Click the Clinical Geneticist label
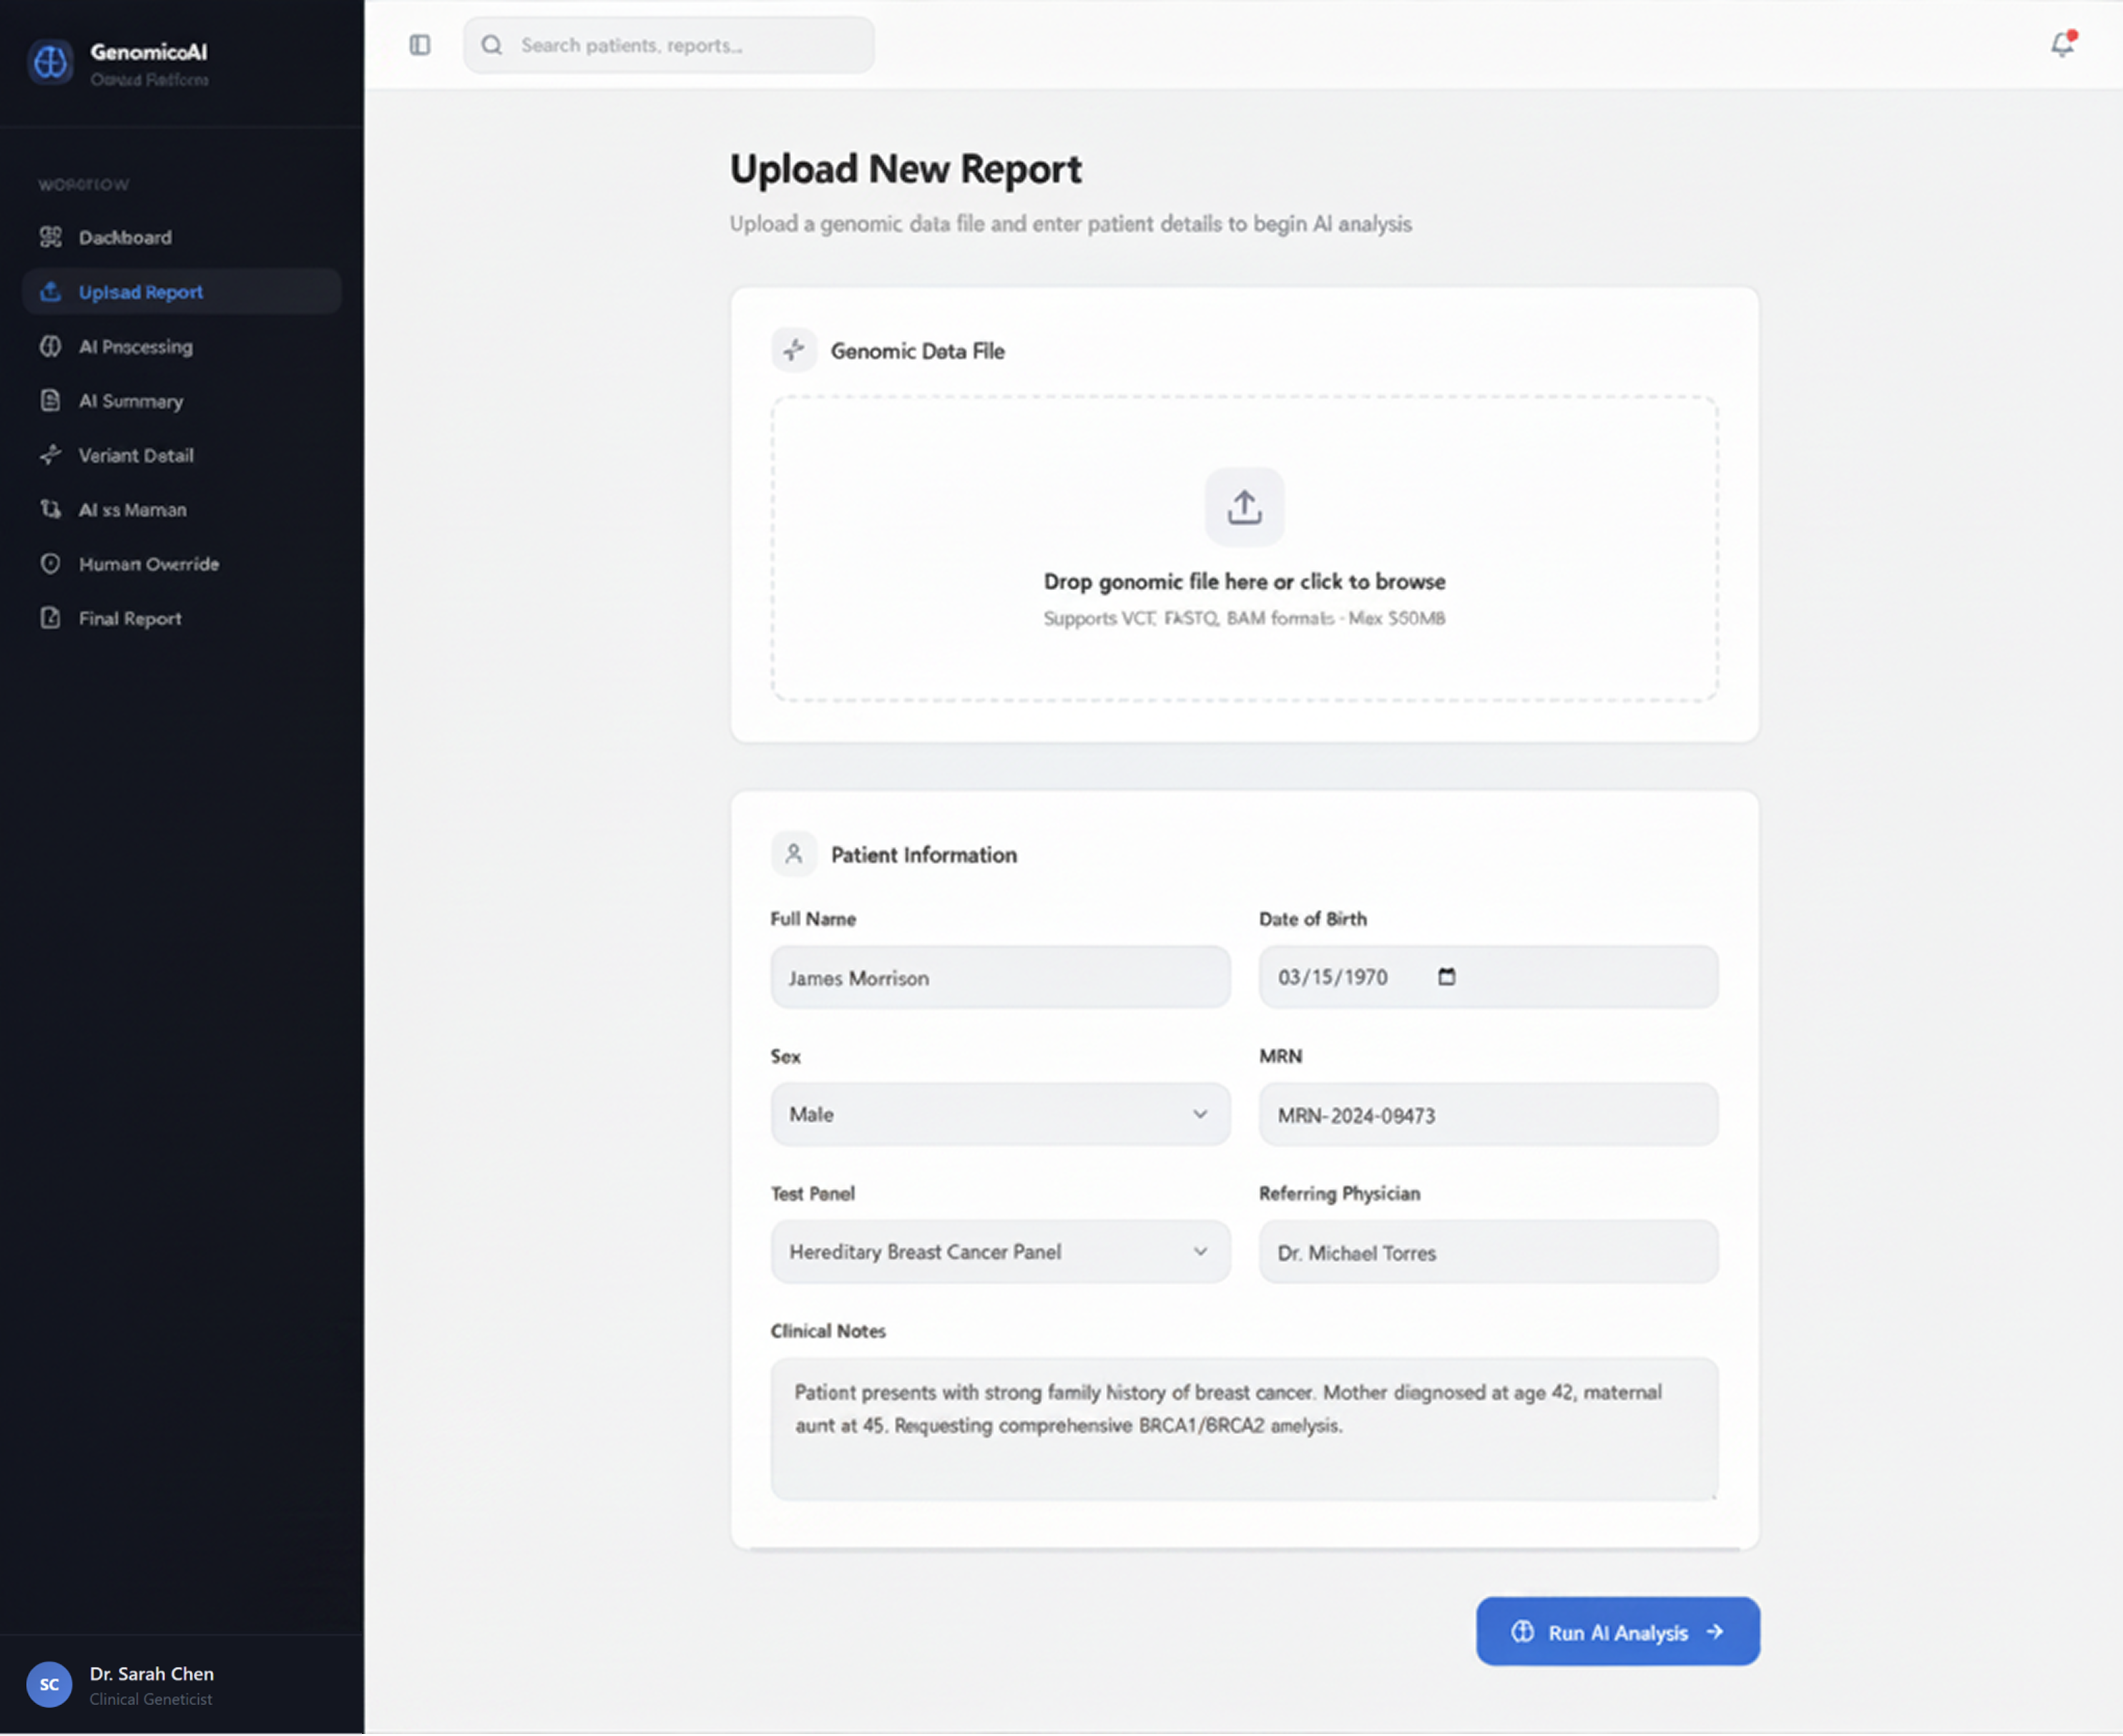 [151, 1699]
